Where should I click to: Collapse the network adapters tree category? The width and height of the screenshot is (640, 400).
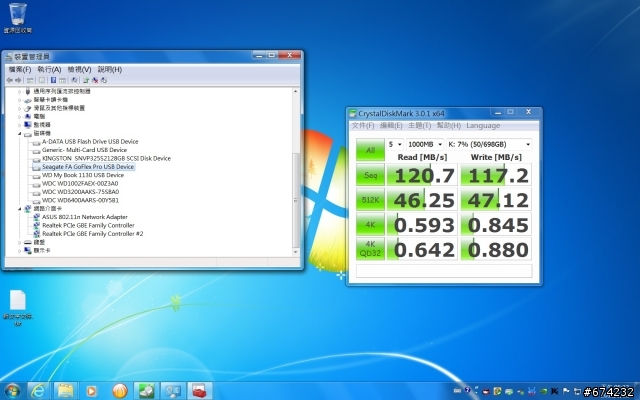19,209
